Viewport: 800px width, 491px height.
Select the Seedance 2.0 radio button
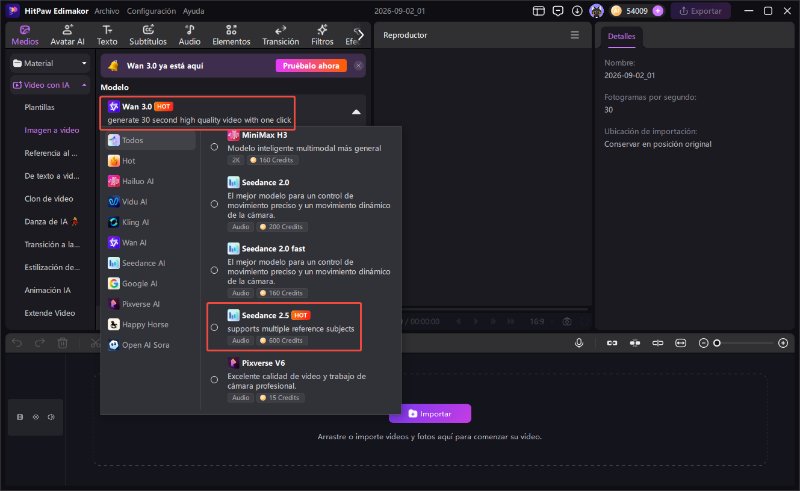(x=214, y=204)
